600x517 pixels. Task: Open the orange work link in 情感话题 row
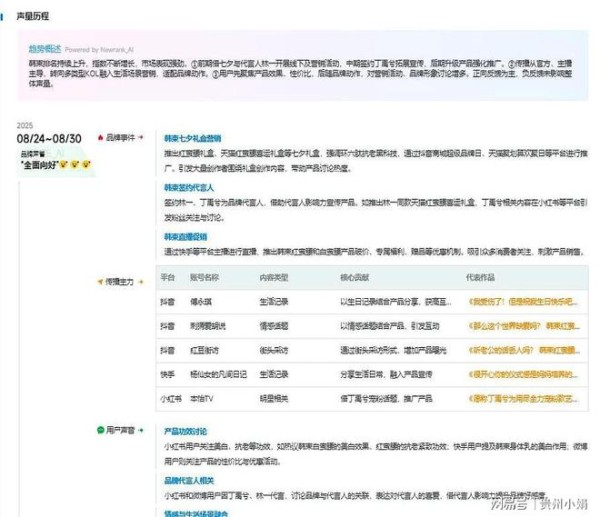tap(524, 326)
